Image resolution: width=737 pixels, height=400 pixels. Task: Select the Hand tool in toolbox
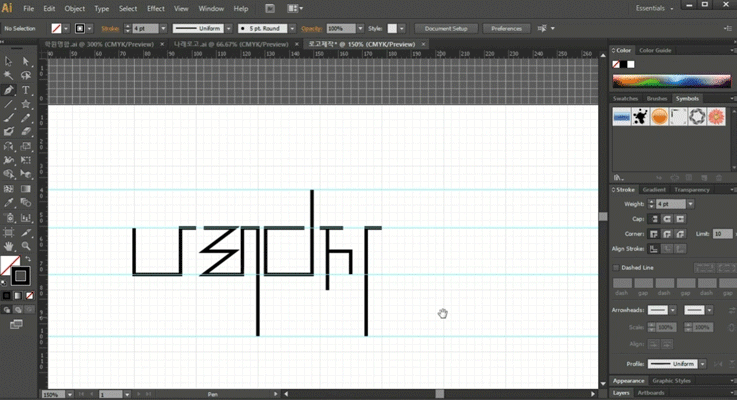coord(8,246)
